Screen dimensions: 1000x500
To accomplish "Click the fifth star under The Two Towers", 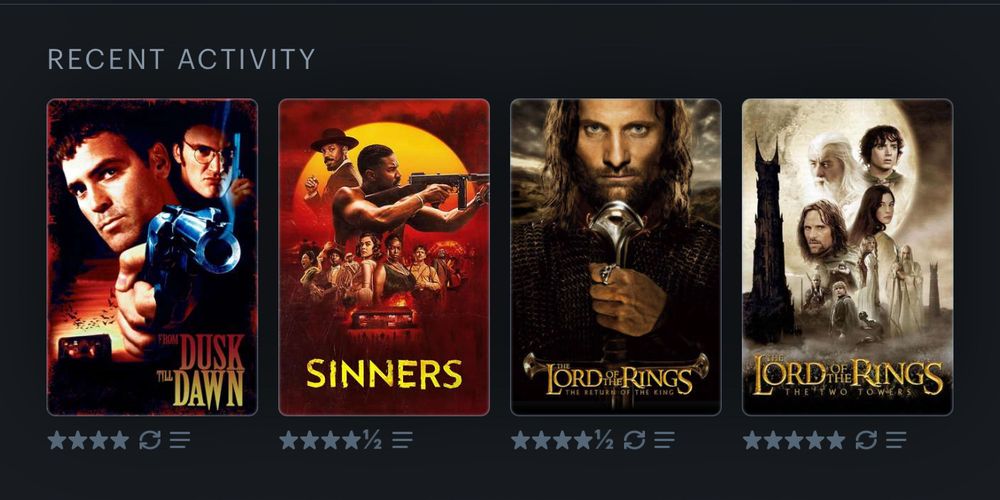I will [835, 440].
